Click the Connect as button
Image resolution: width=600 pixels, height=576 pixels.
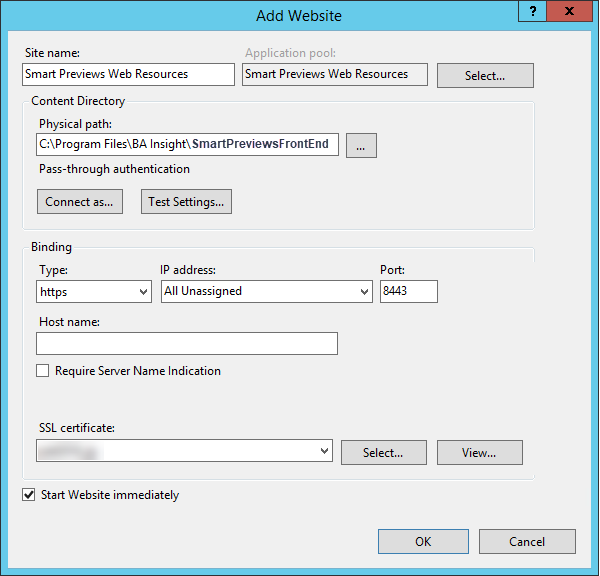(x=80, y=201)
